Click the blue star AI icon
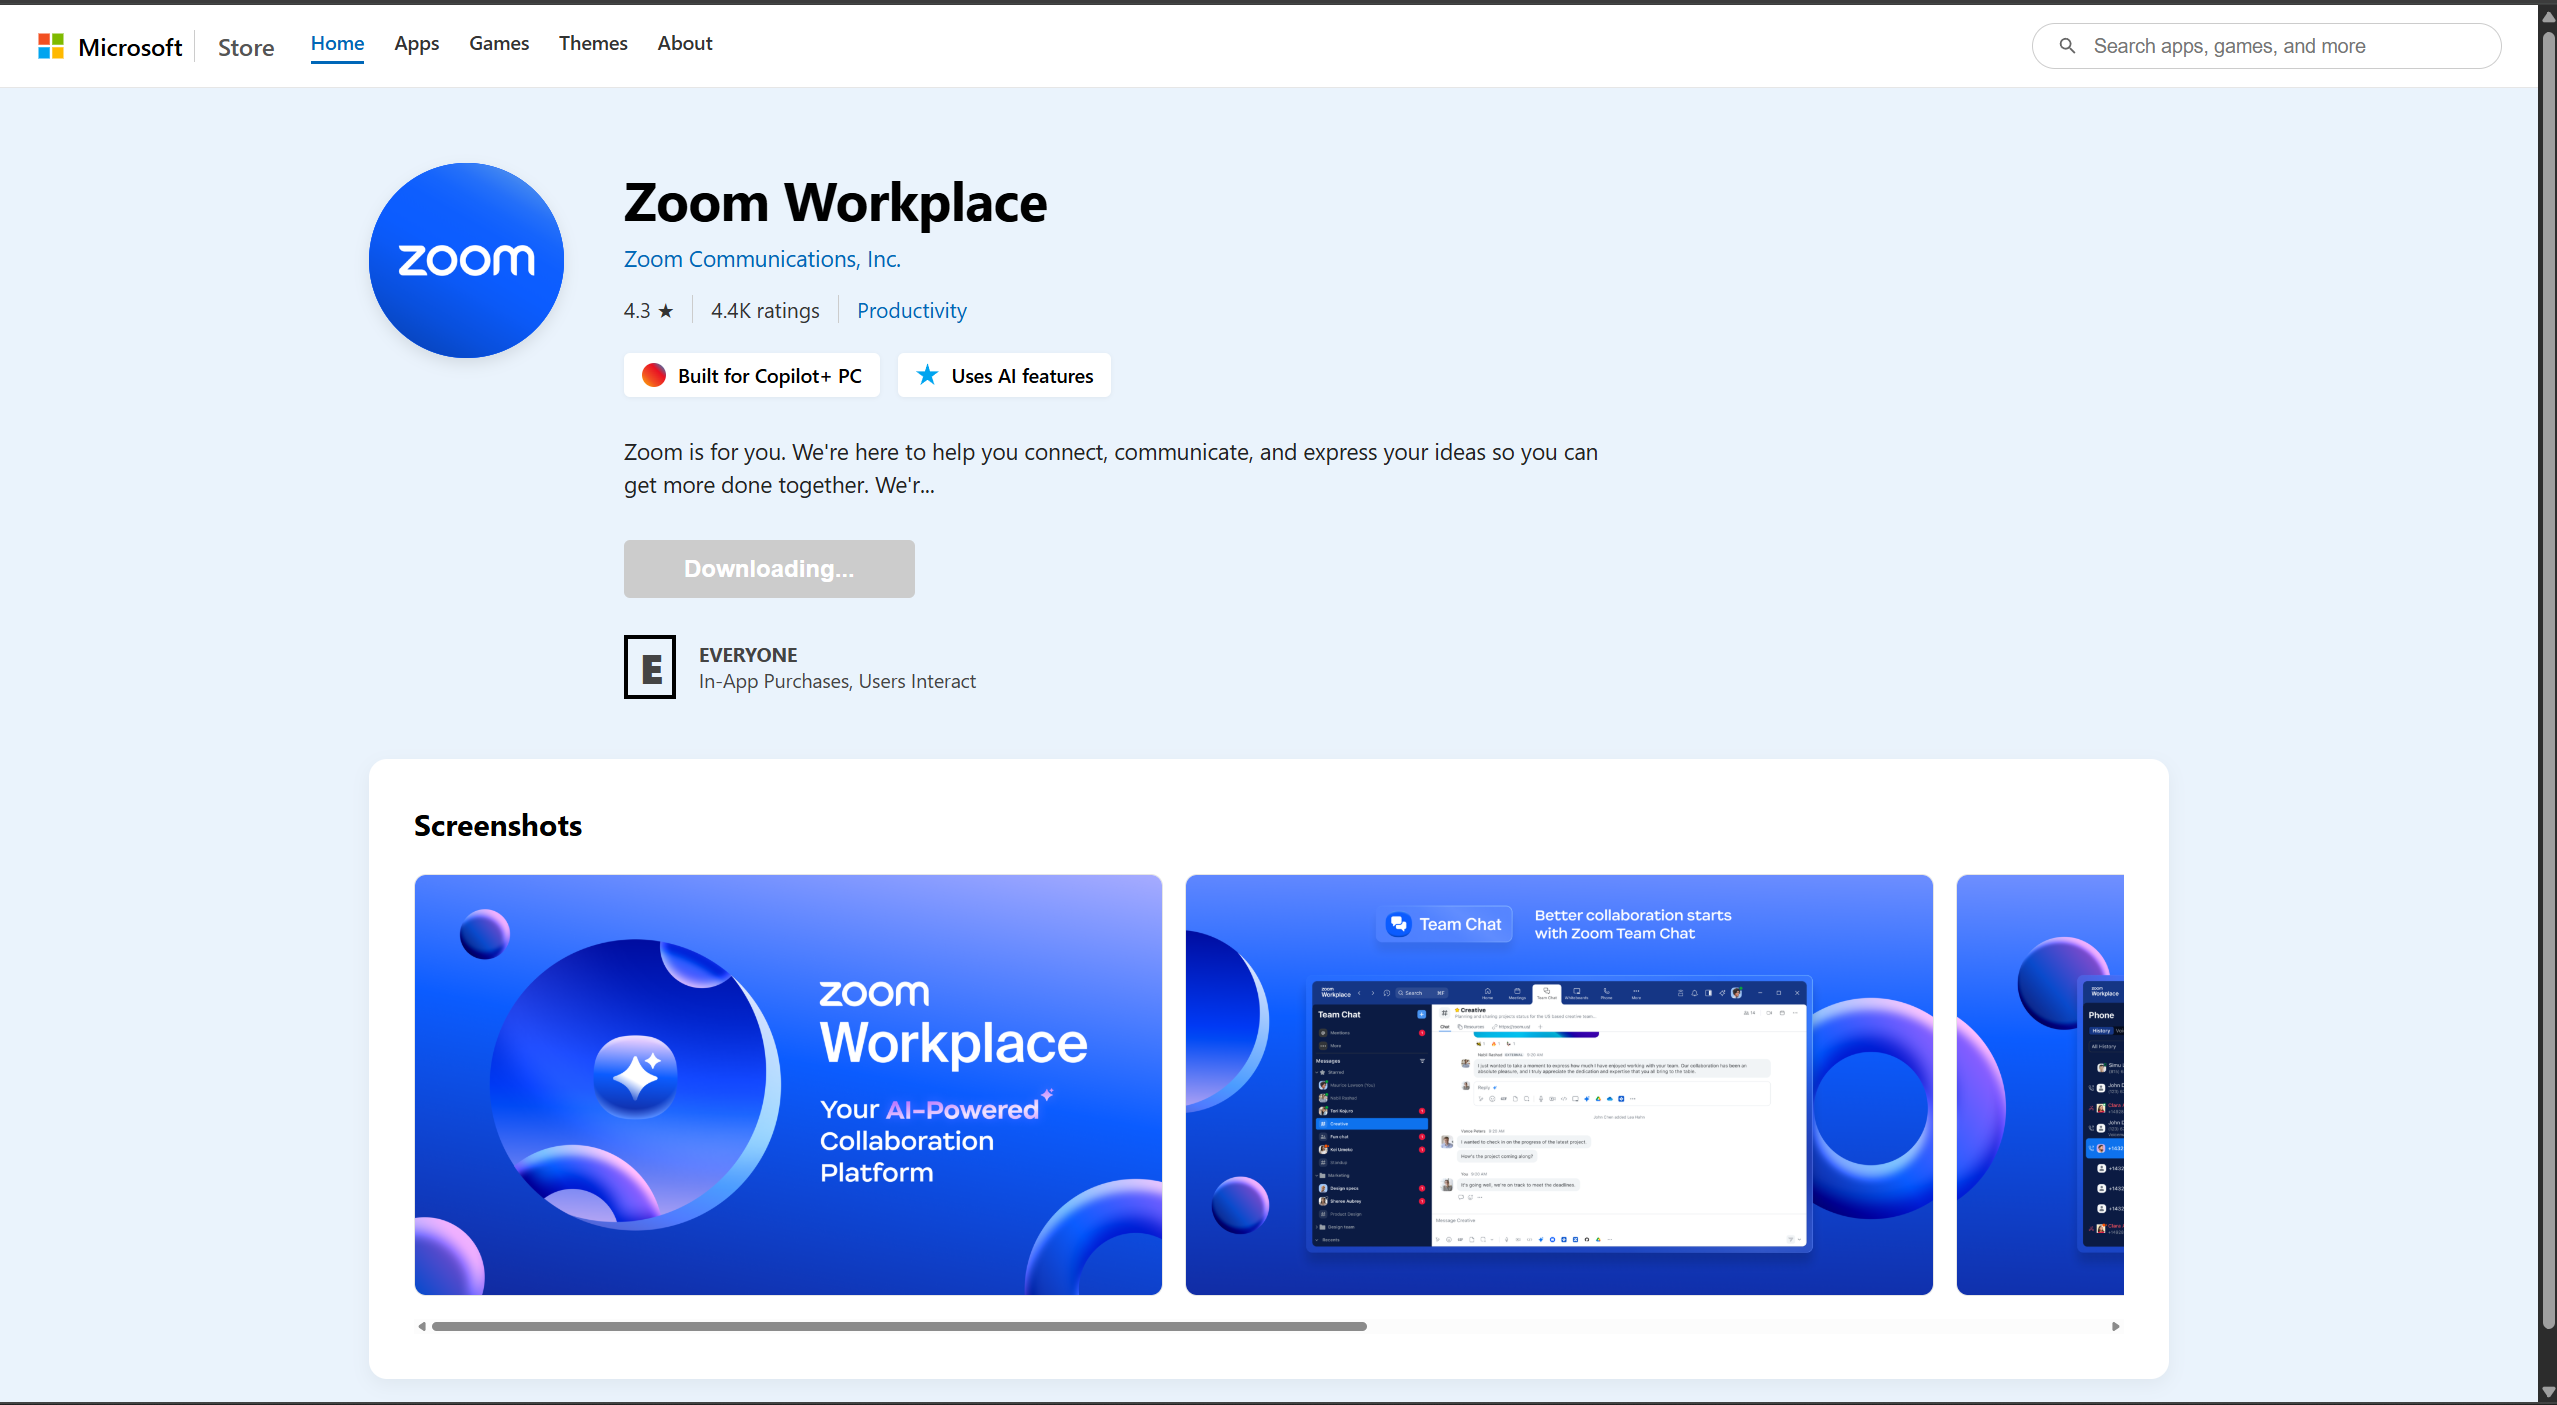The height and width of the screenshot is (1405, 2557). (928, 375)
